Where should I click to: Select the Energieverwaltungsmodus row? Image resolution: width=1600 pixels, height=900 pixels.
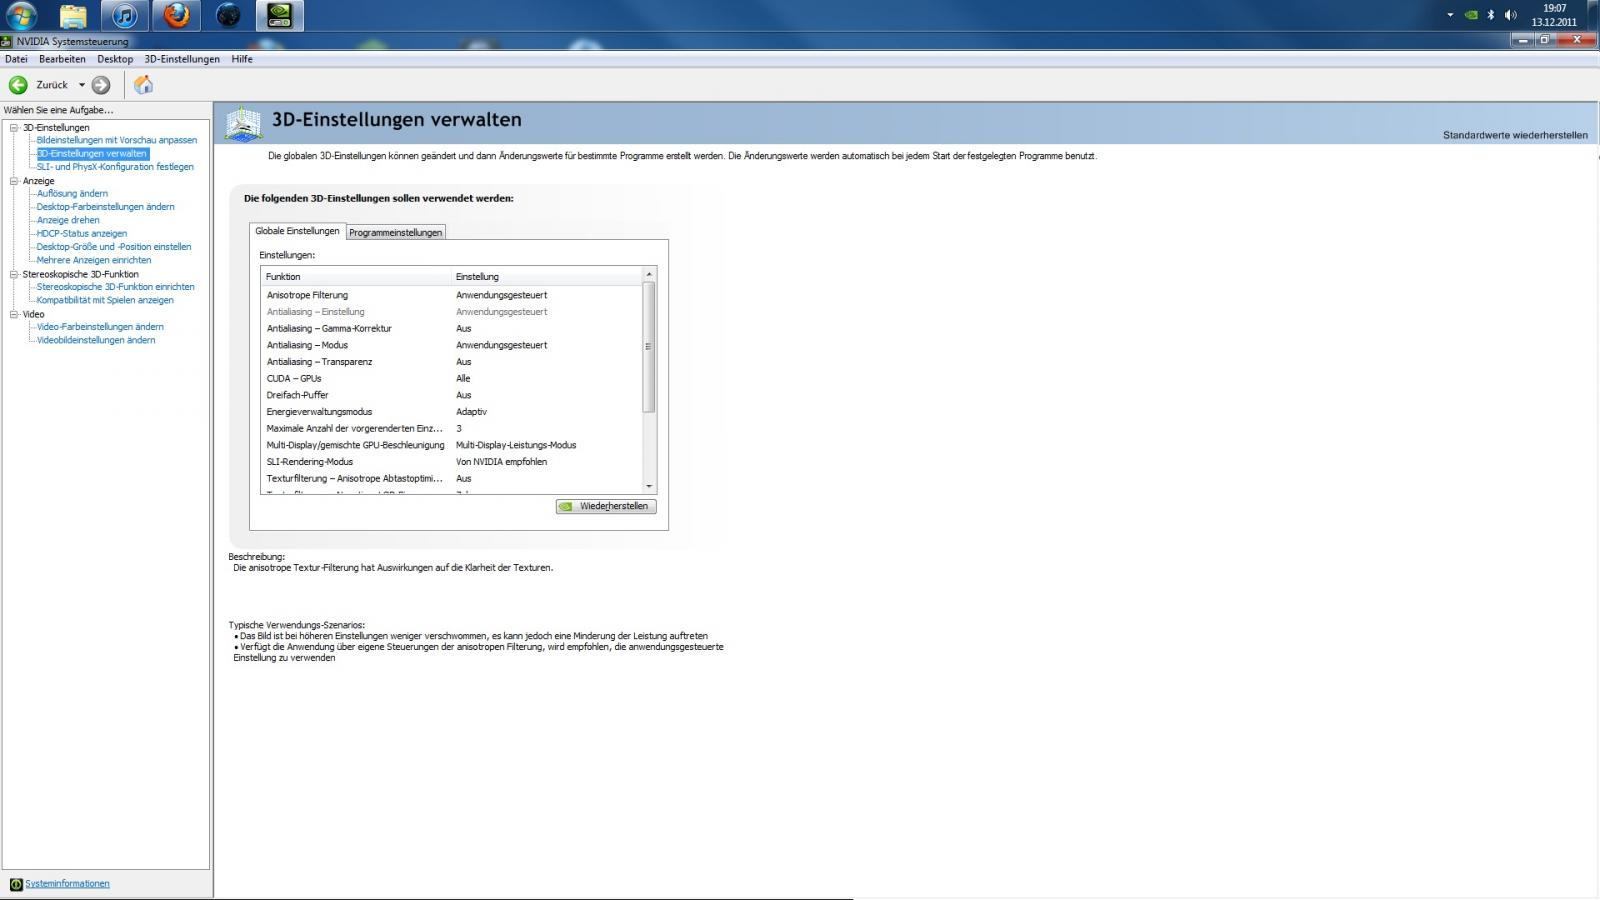click(452, 412)
